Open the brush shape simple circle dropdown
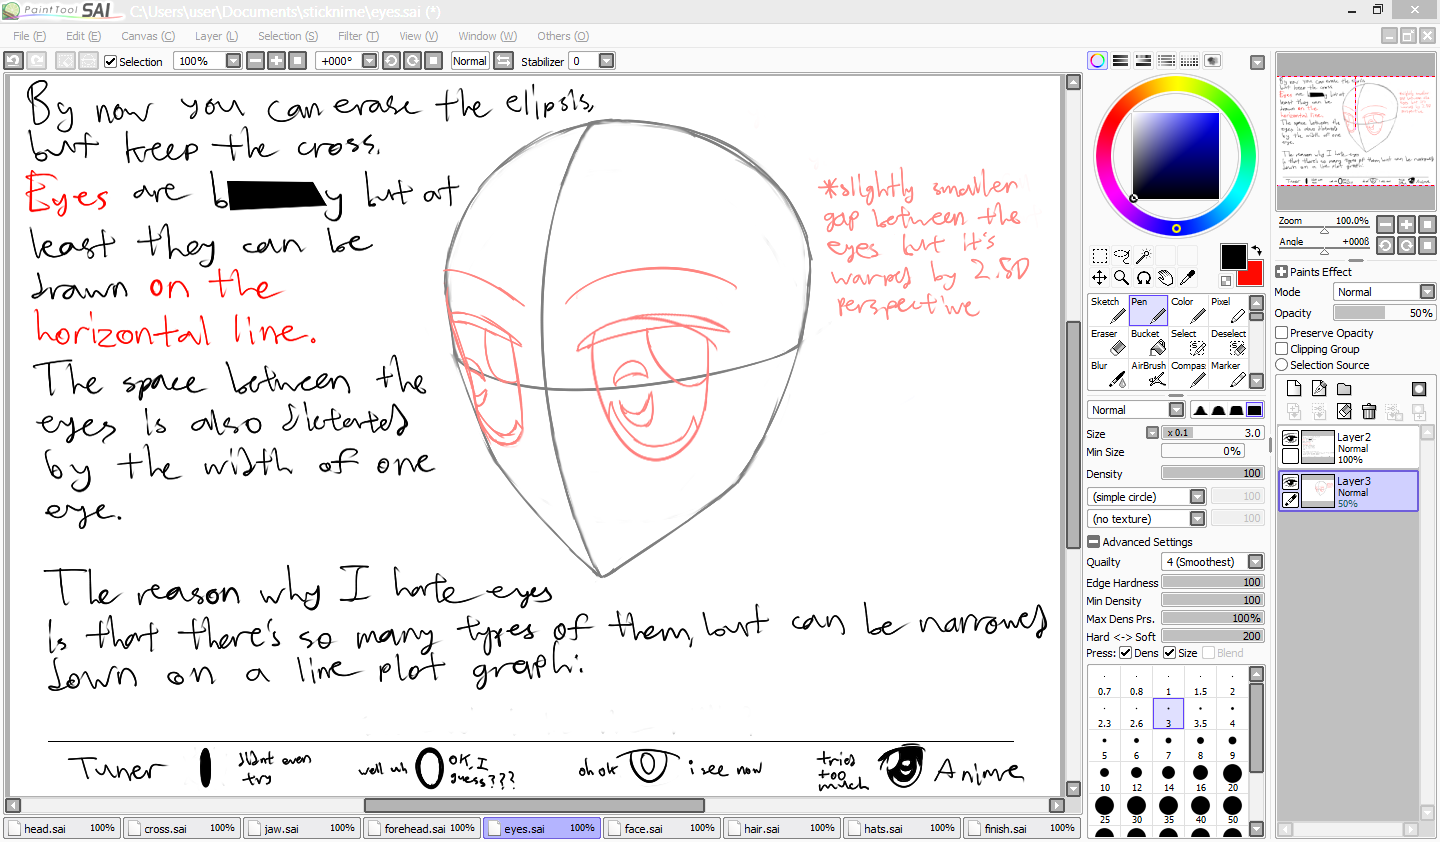Viewport: 1440px width, 842px height. (1146, 496)
